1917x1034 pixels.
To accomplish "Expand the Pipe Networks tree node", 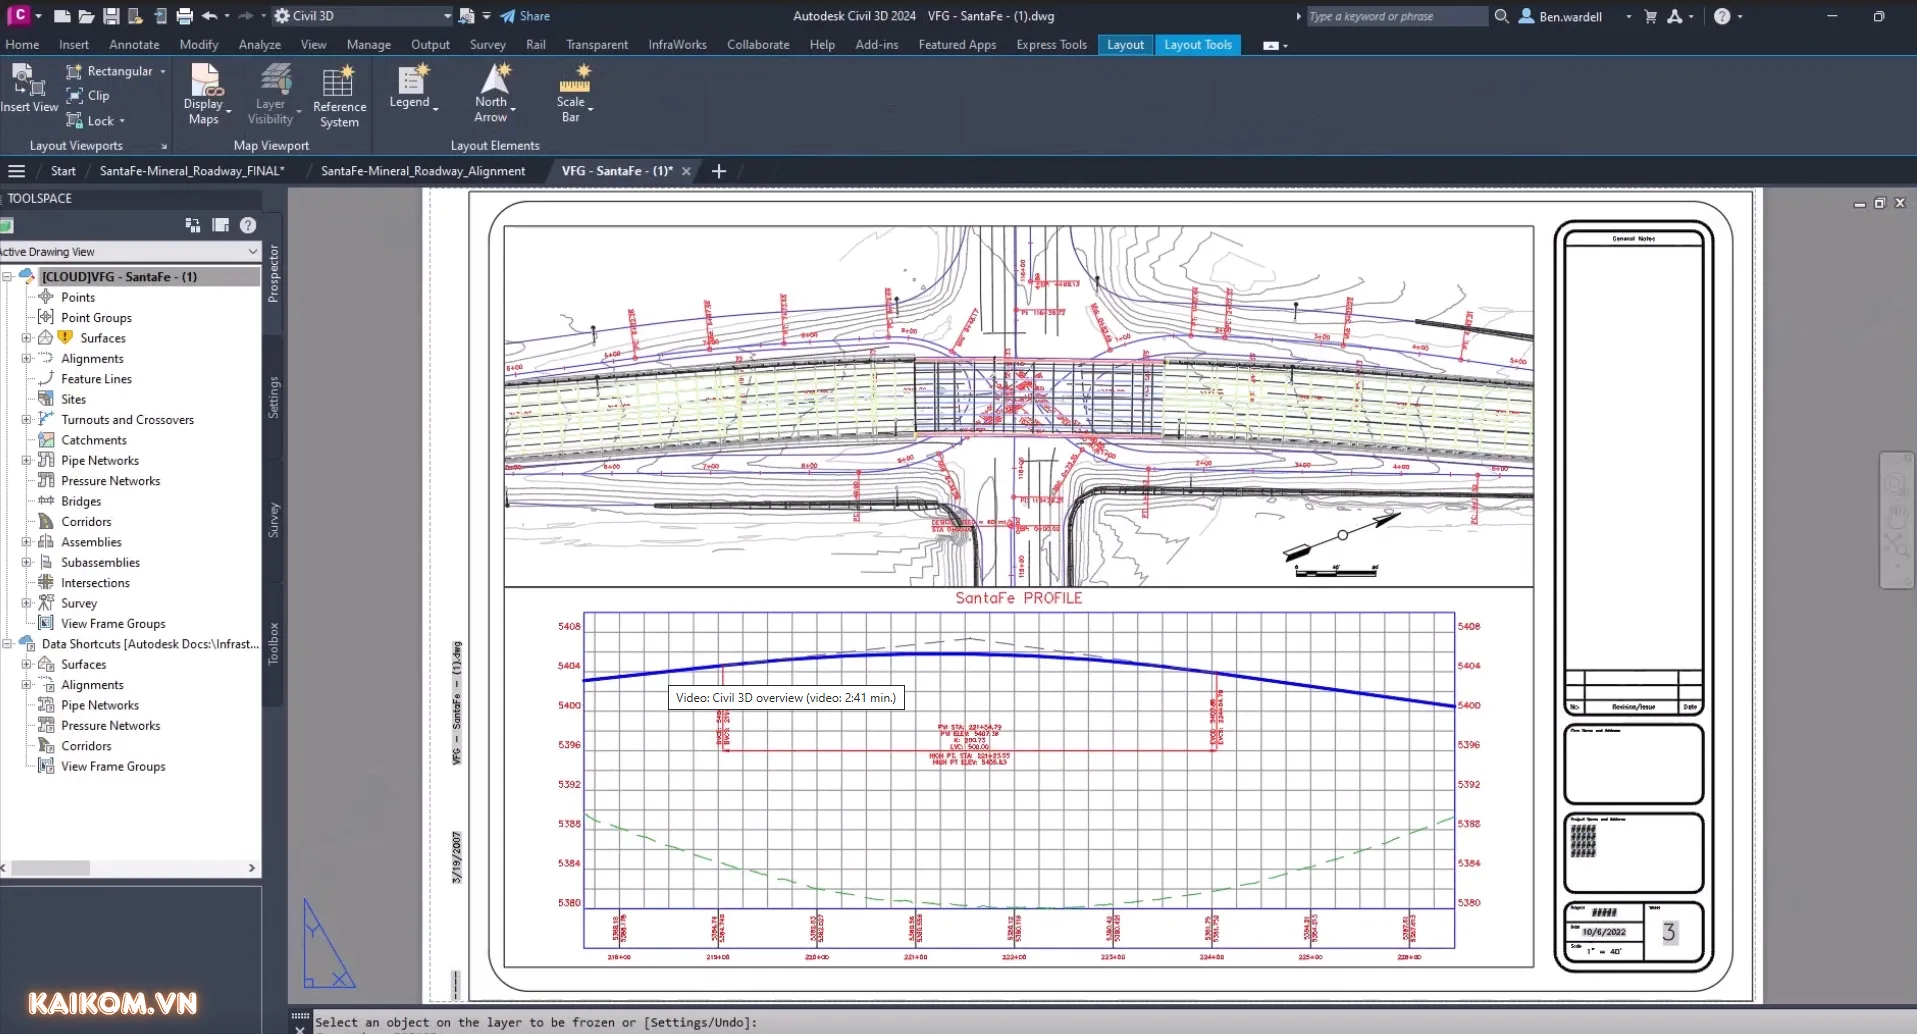I will (x=27, y=461).
